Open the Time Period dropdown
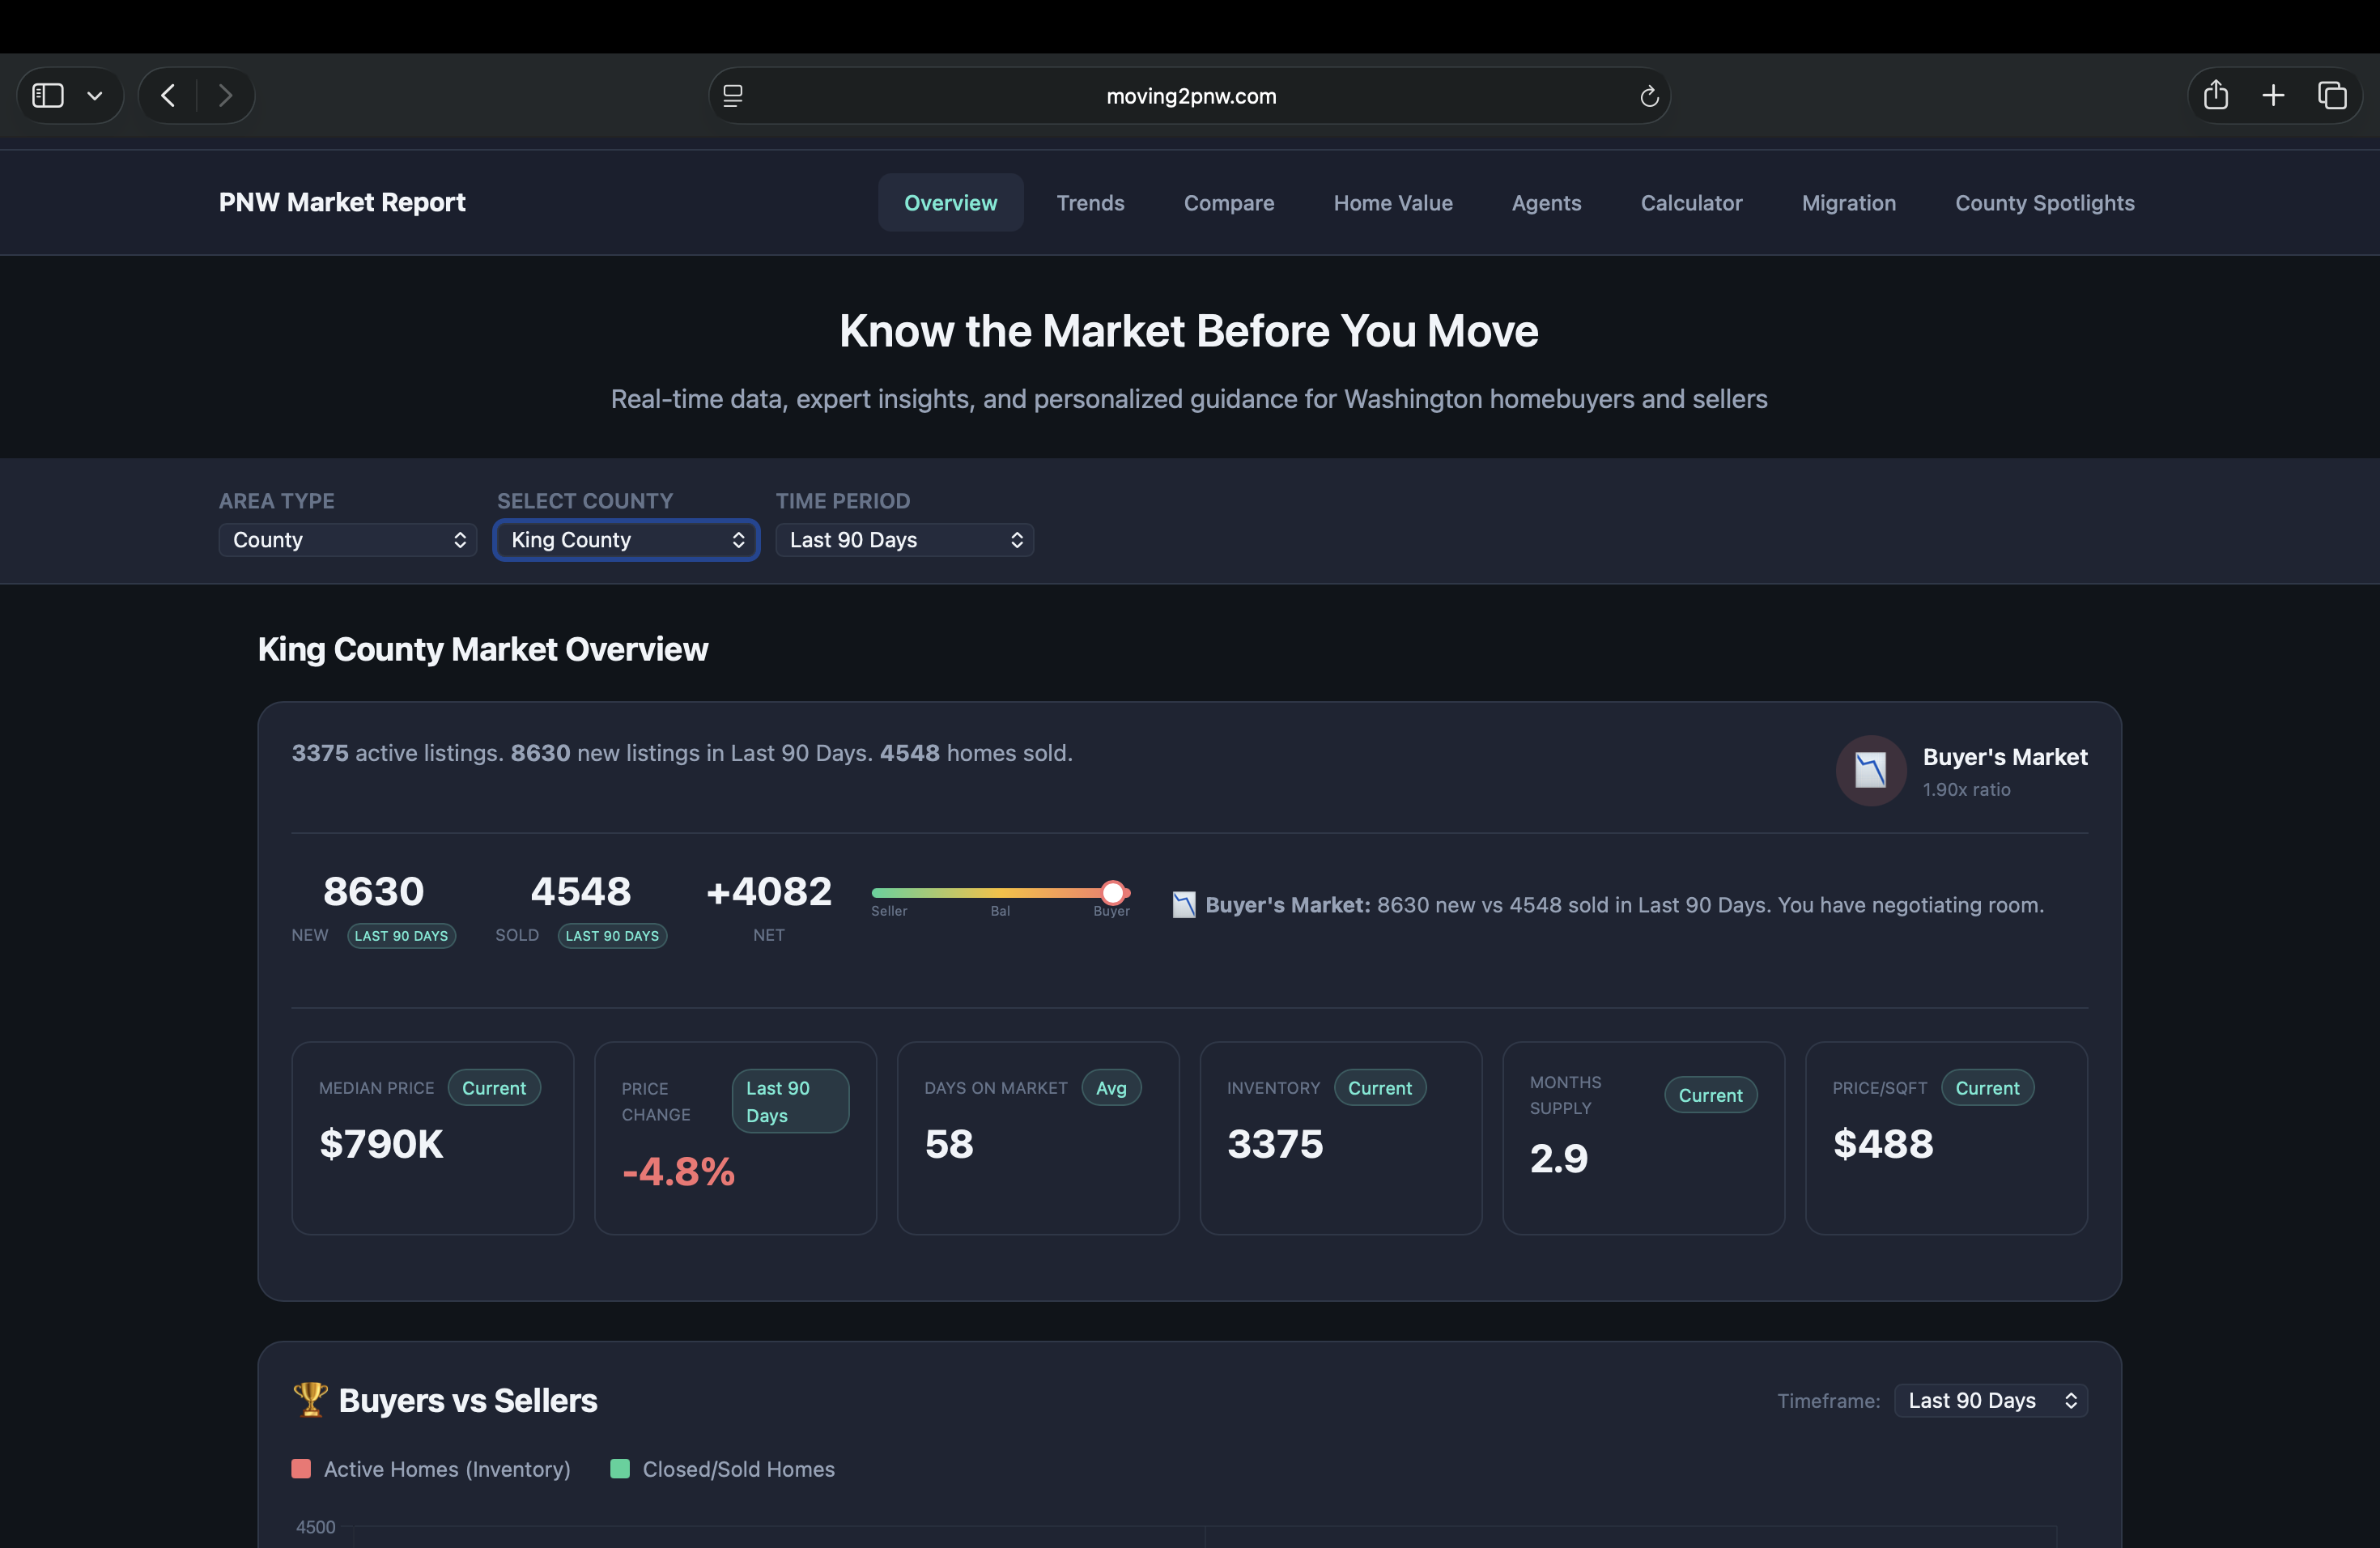The image size is (2380, 1548). tap(904, 539)
